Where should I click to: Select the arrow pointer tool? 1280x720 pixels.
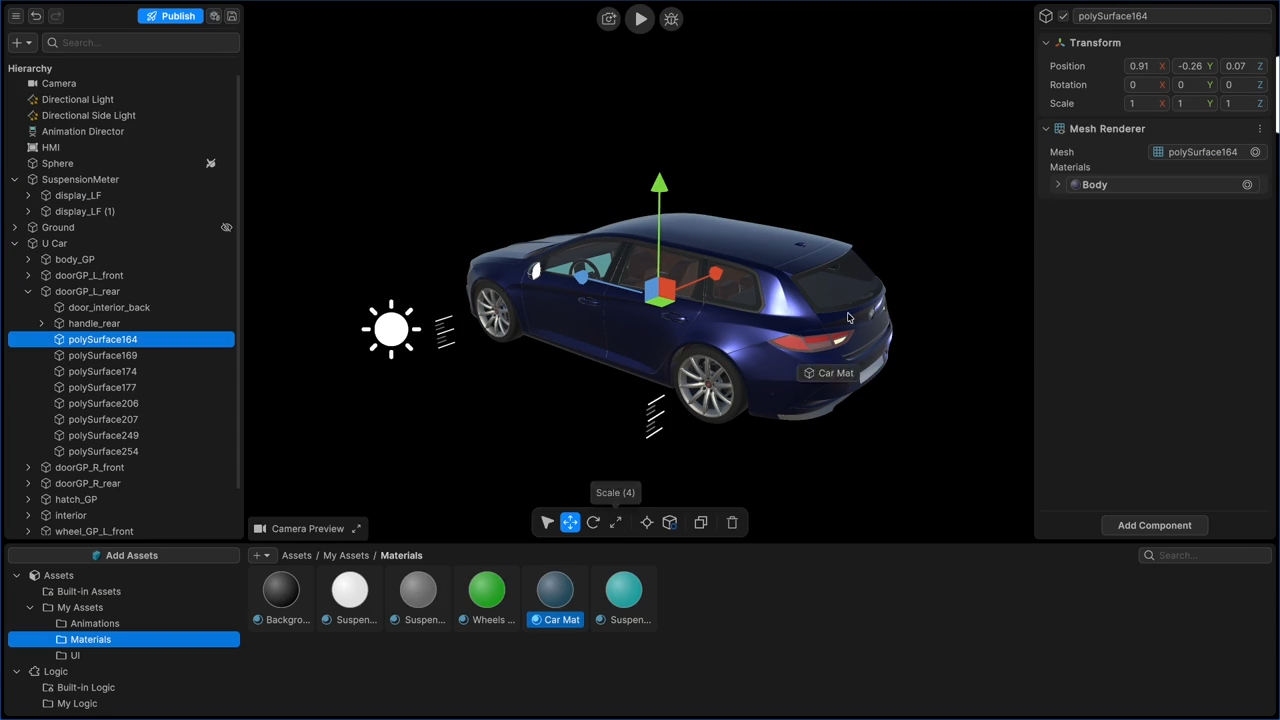[x=547, y=522]
